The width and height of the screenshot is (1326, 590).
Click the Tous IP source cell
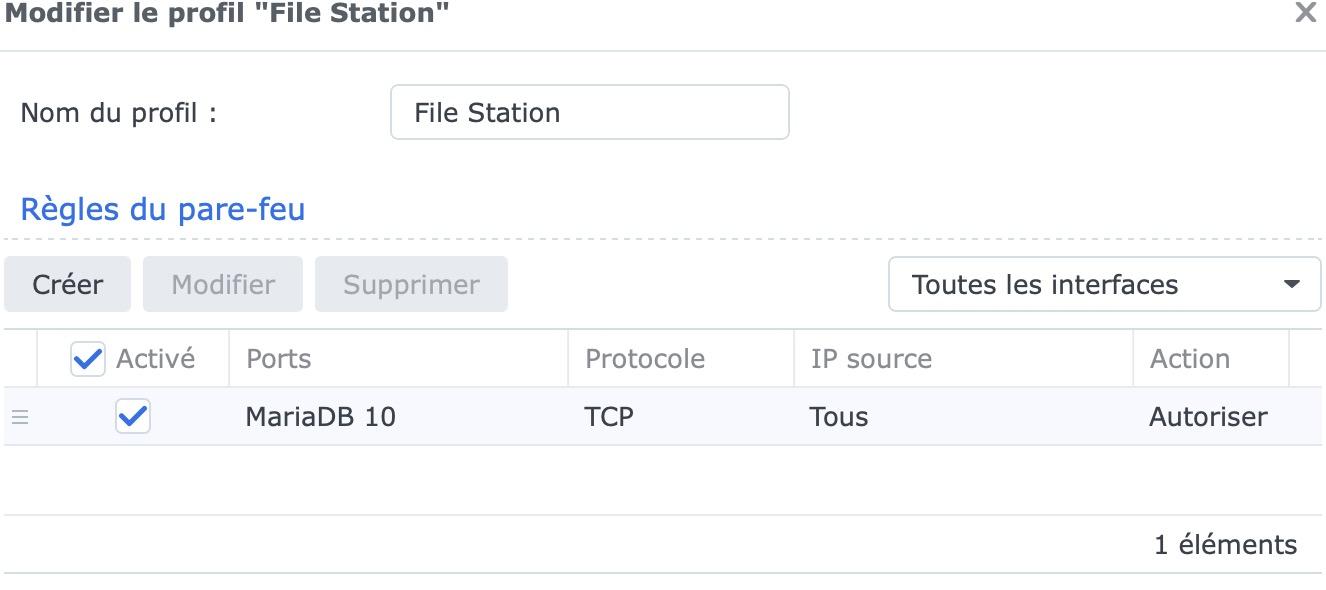pos(839,417)
